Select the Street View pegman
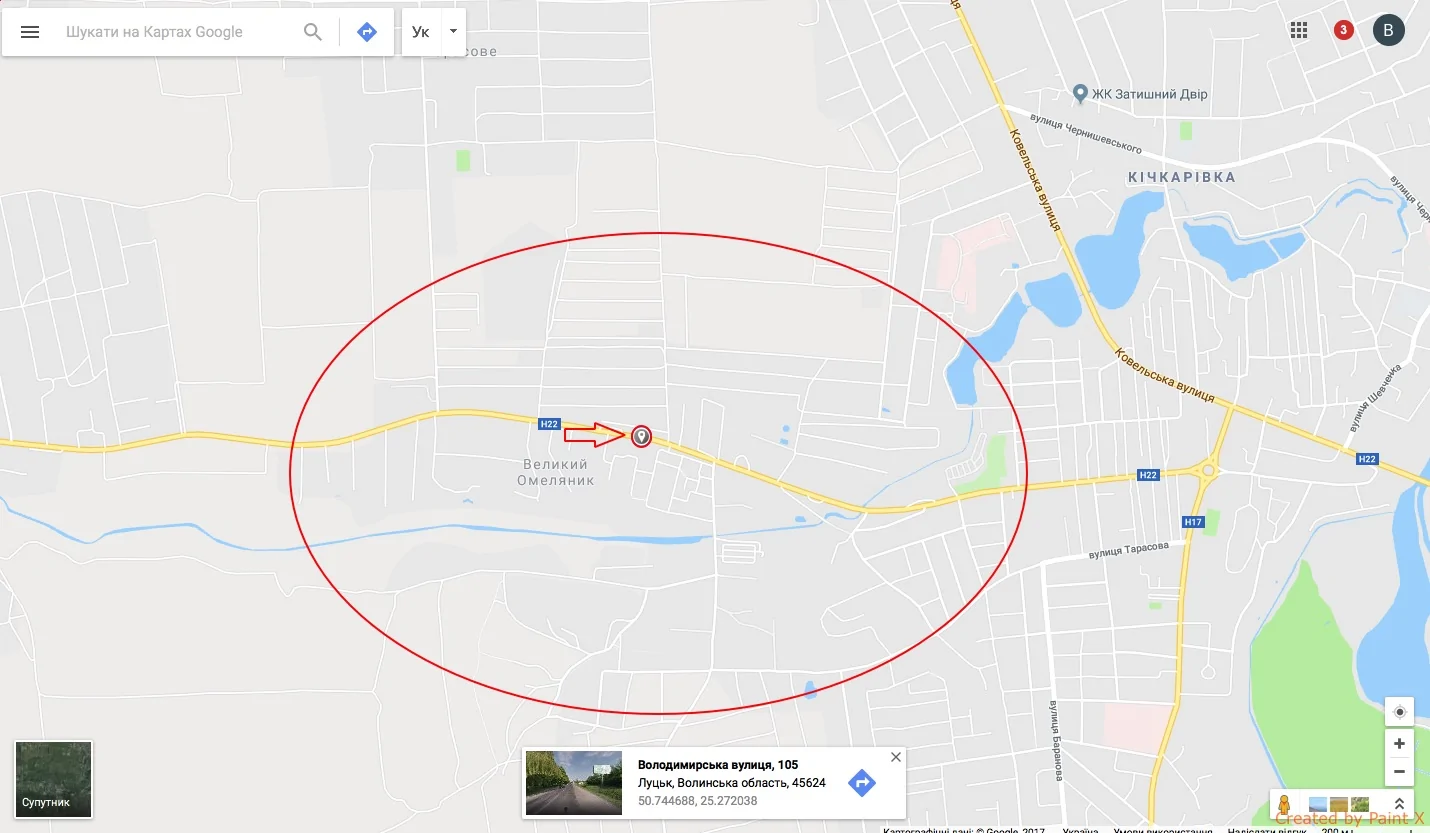Image resolution: width=1430 pixels, height=833 pixels. coord(1285,804)
